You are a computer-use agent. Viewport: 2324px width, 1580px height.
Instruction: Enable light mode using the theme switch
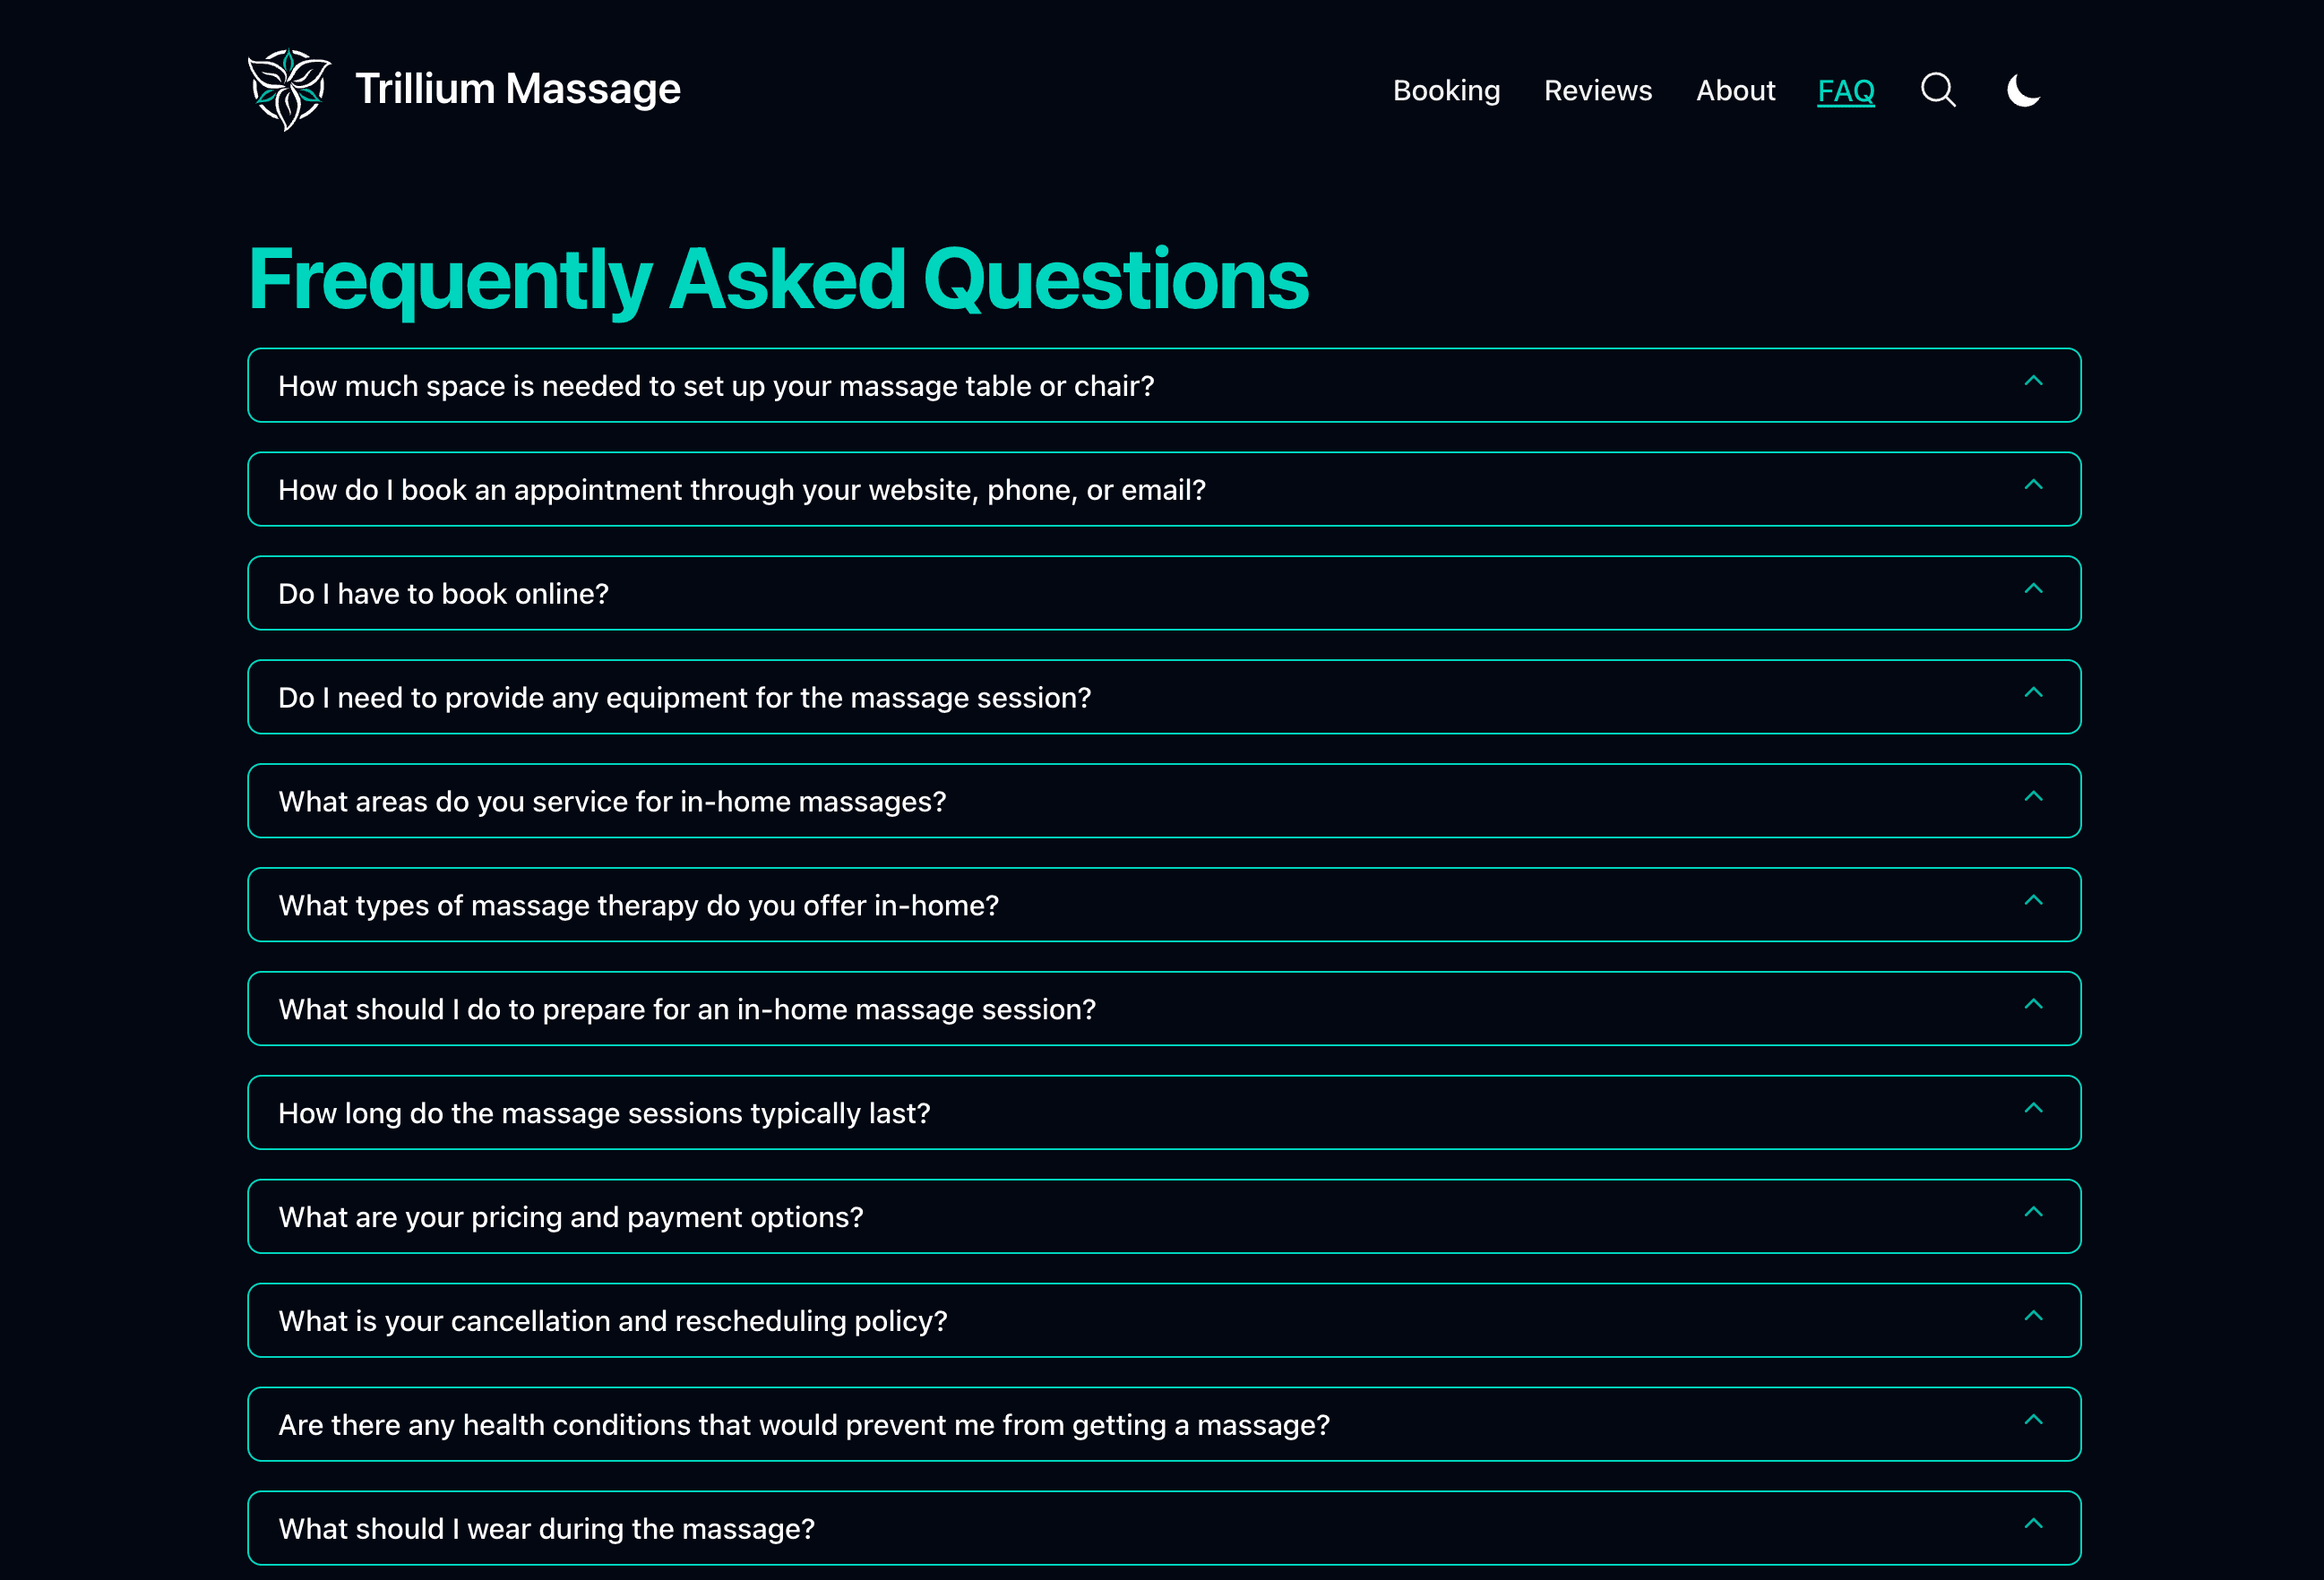tap(2022, 90)
